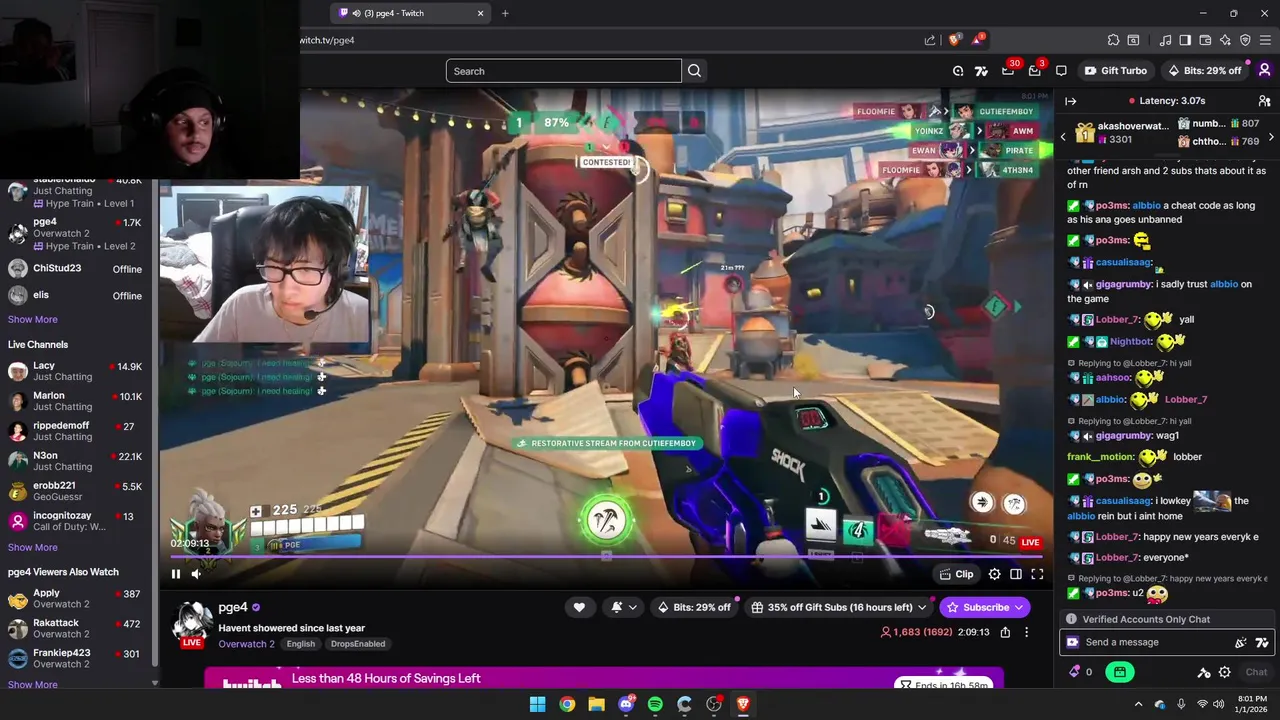Open rippedemoff channel in sidebar

(76, 431)
